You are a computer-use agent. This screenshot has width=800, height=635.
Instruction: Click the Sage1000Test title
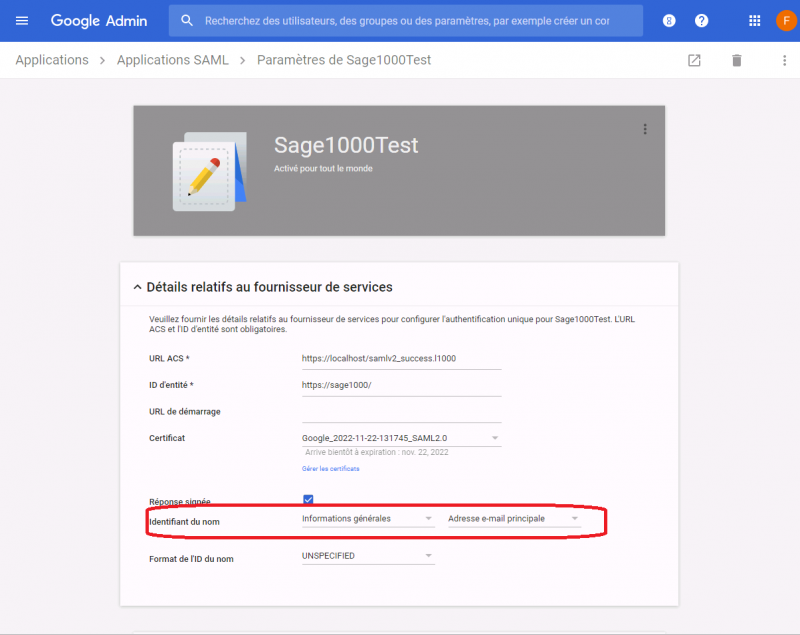point(346,145)
